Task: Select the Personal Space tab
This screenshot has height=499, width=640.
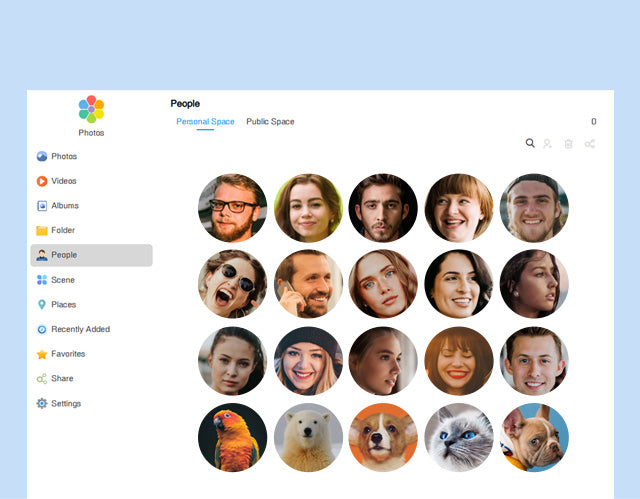Action: tap(205, 122)
